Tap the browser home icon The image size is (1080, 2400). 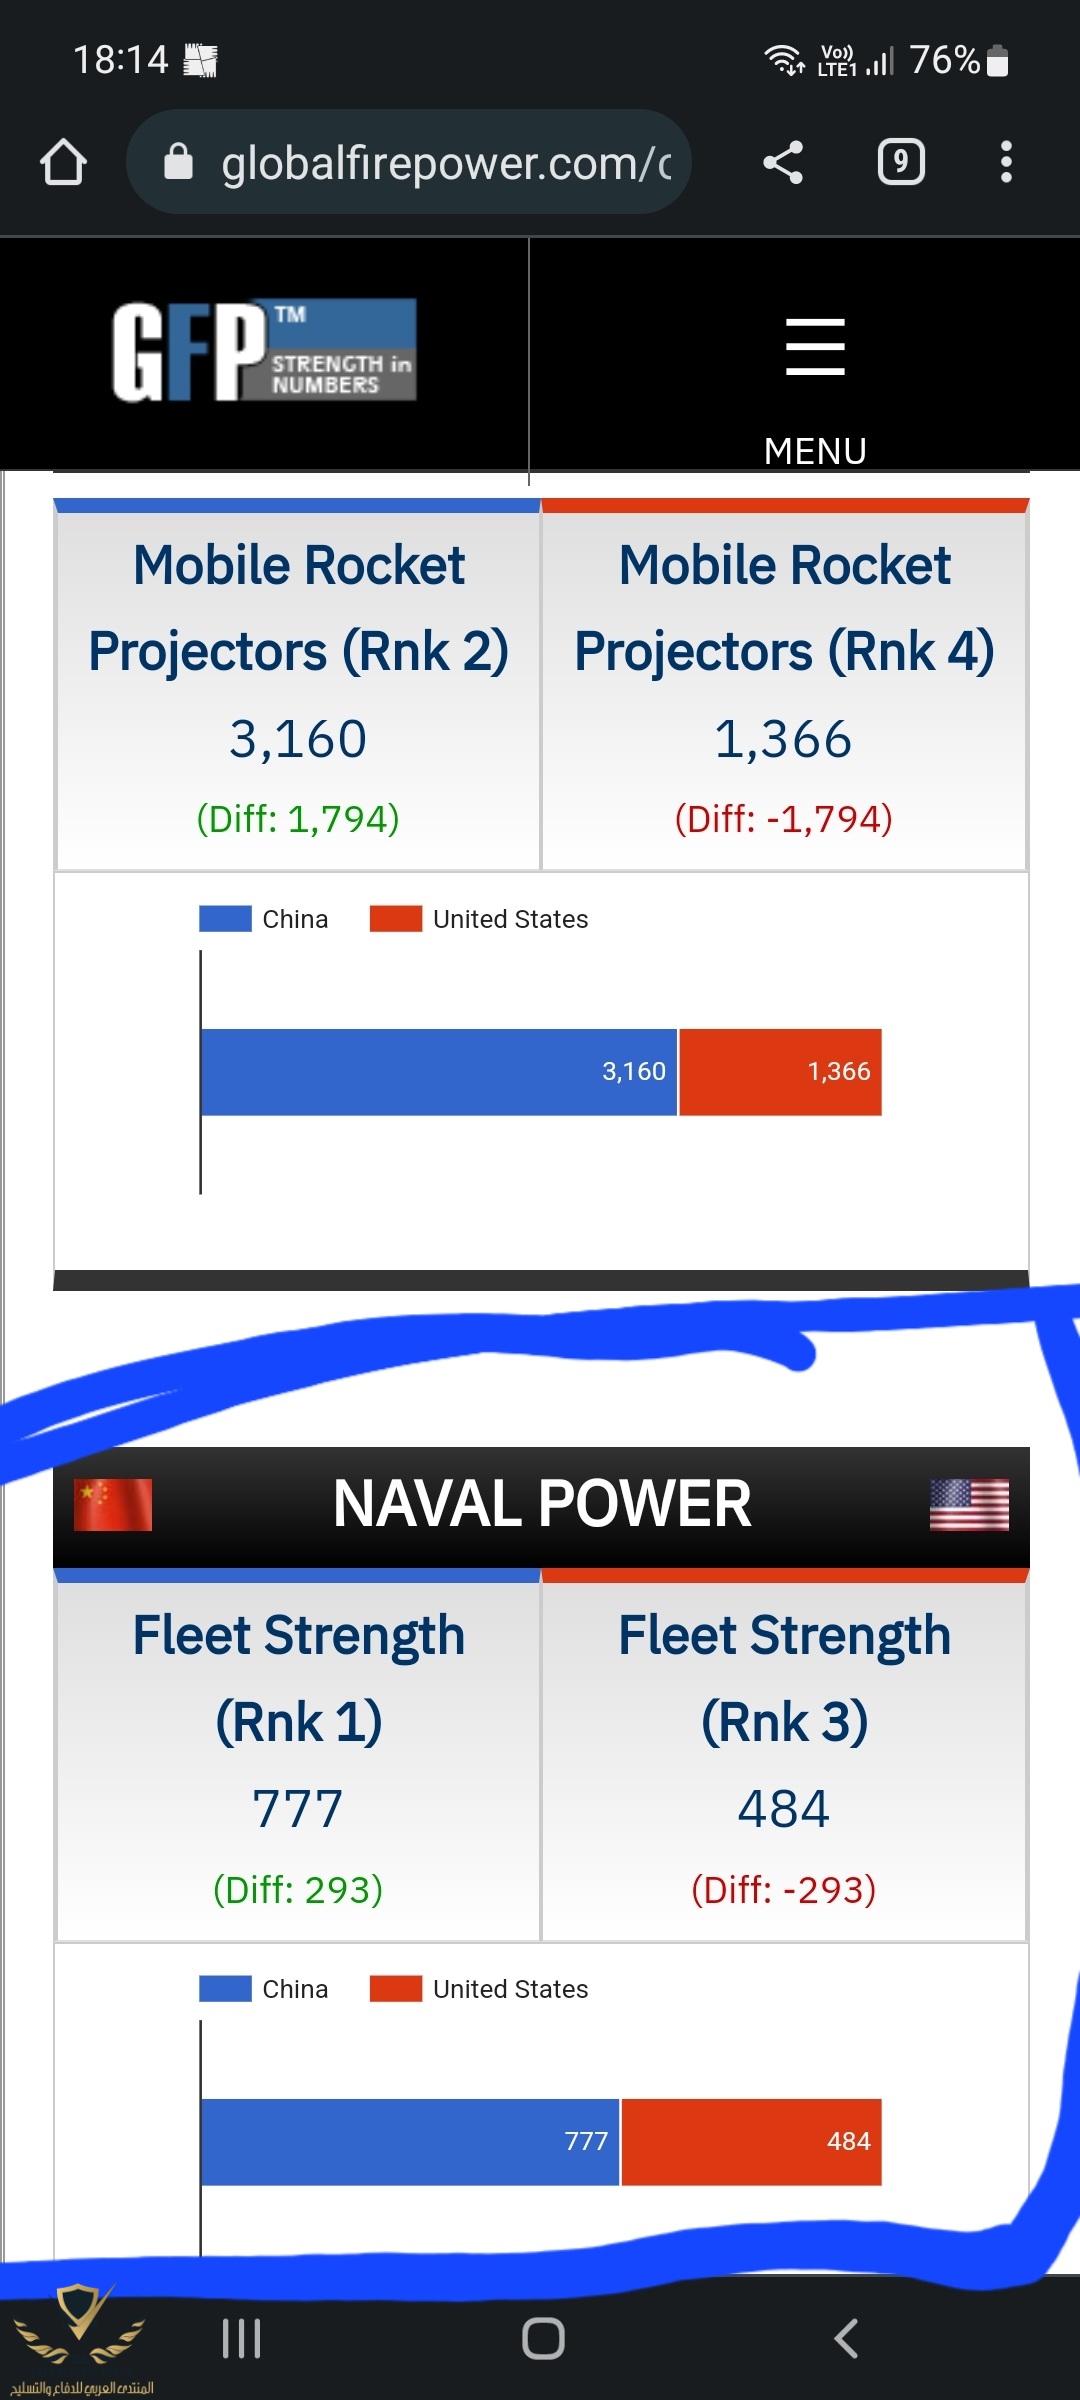(63, 162)
